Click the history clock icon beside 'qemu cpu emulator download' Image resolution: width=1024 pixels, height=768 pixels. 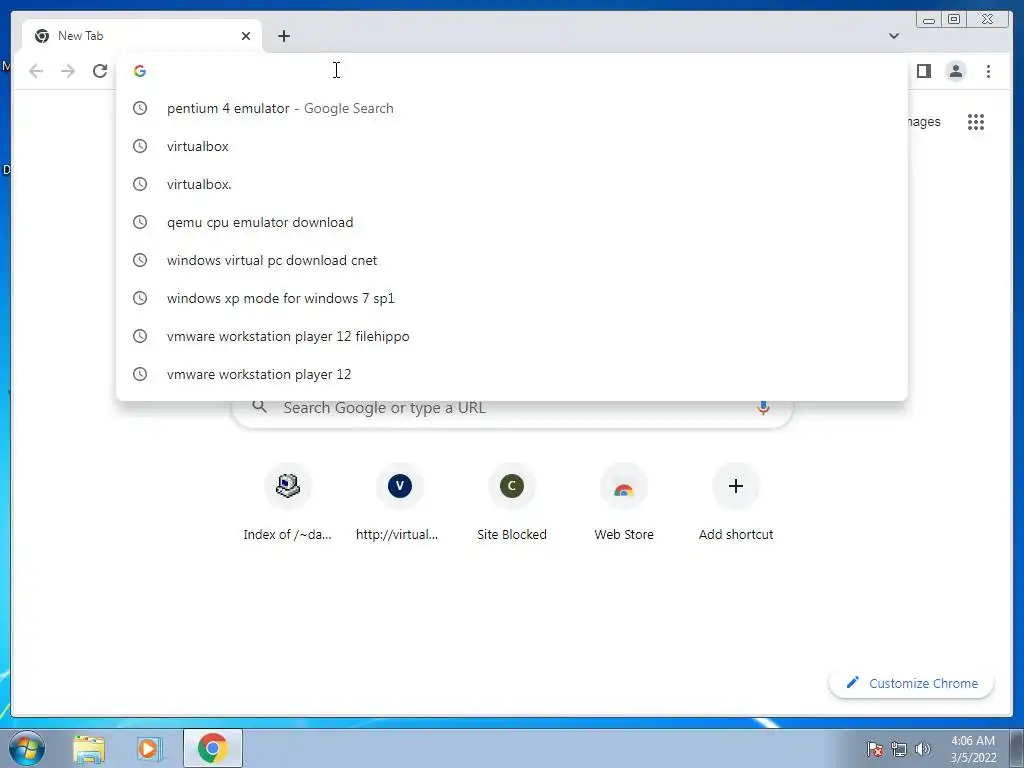(x=140, y=222)
